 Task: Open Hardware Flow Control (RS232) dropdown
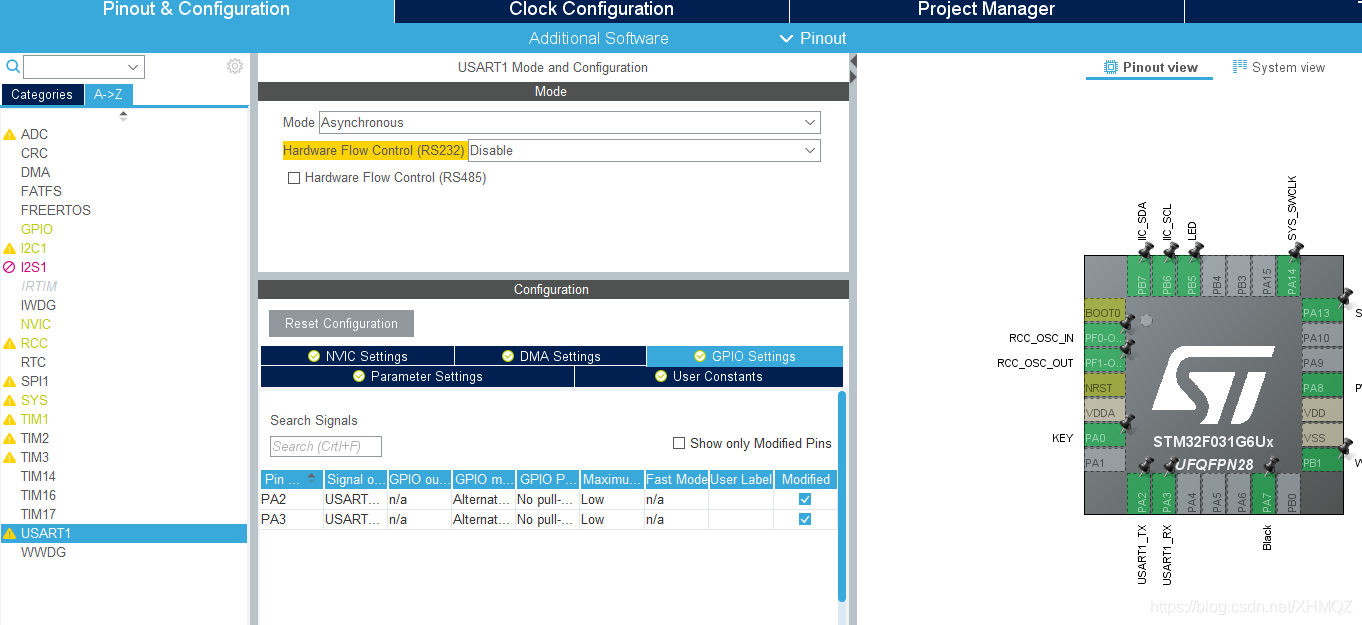[x=644, y=151]
